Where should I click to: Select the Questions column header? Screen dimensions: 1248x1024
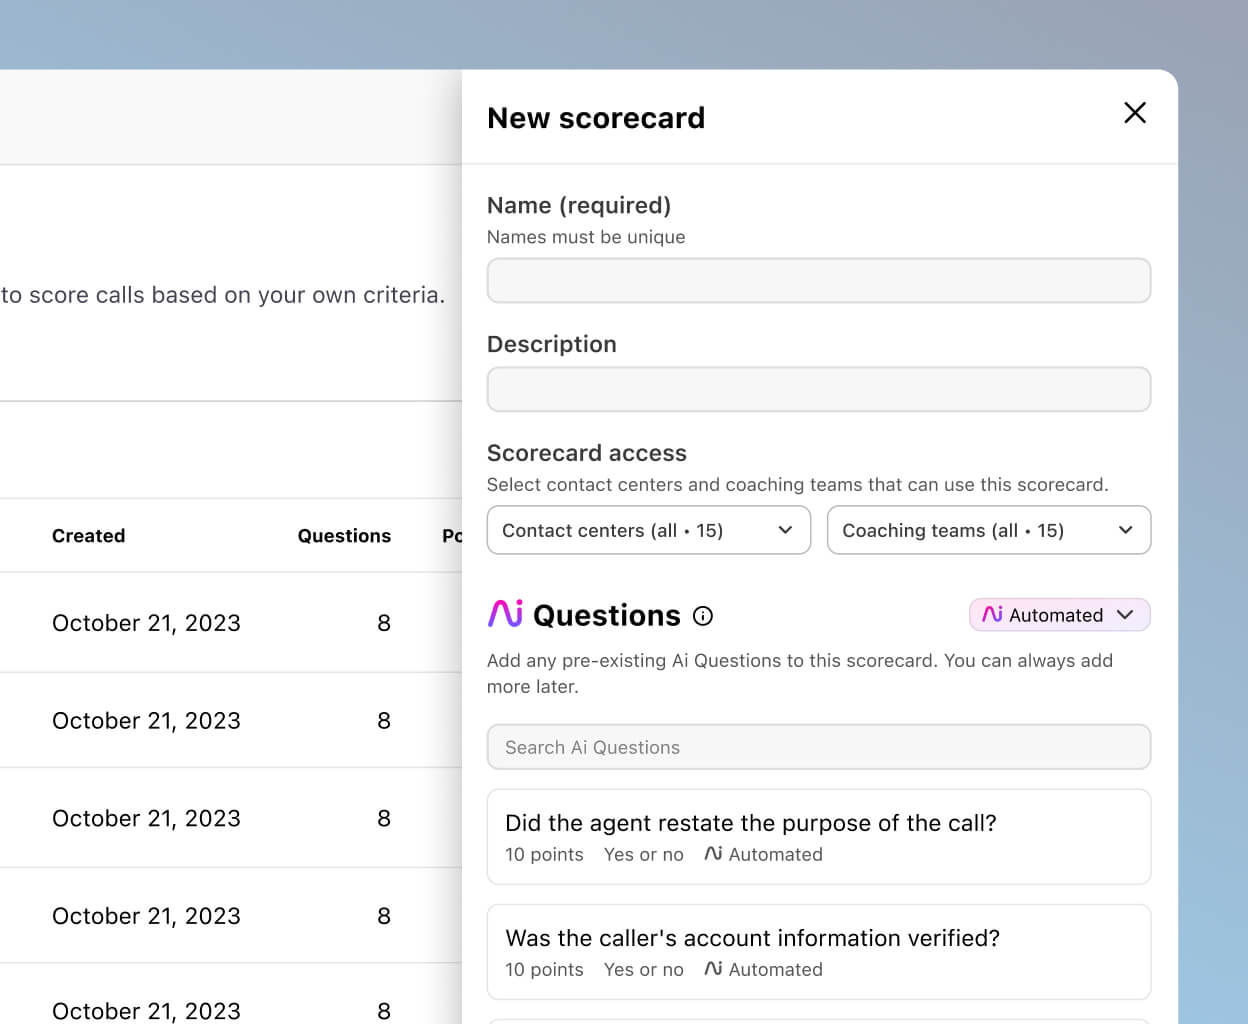point(344,536)
